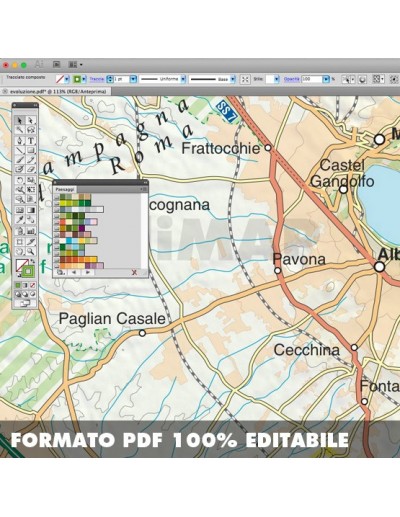This screenshot has height=517, width=400.
Task: Open the Base brush definition dropdown
Action: coord(233,79)
